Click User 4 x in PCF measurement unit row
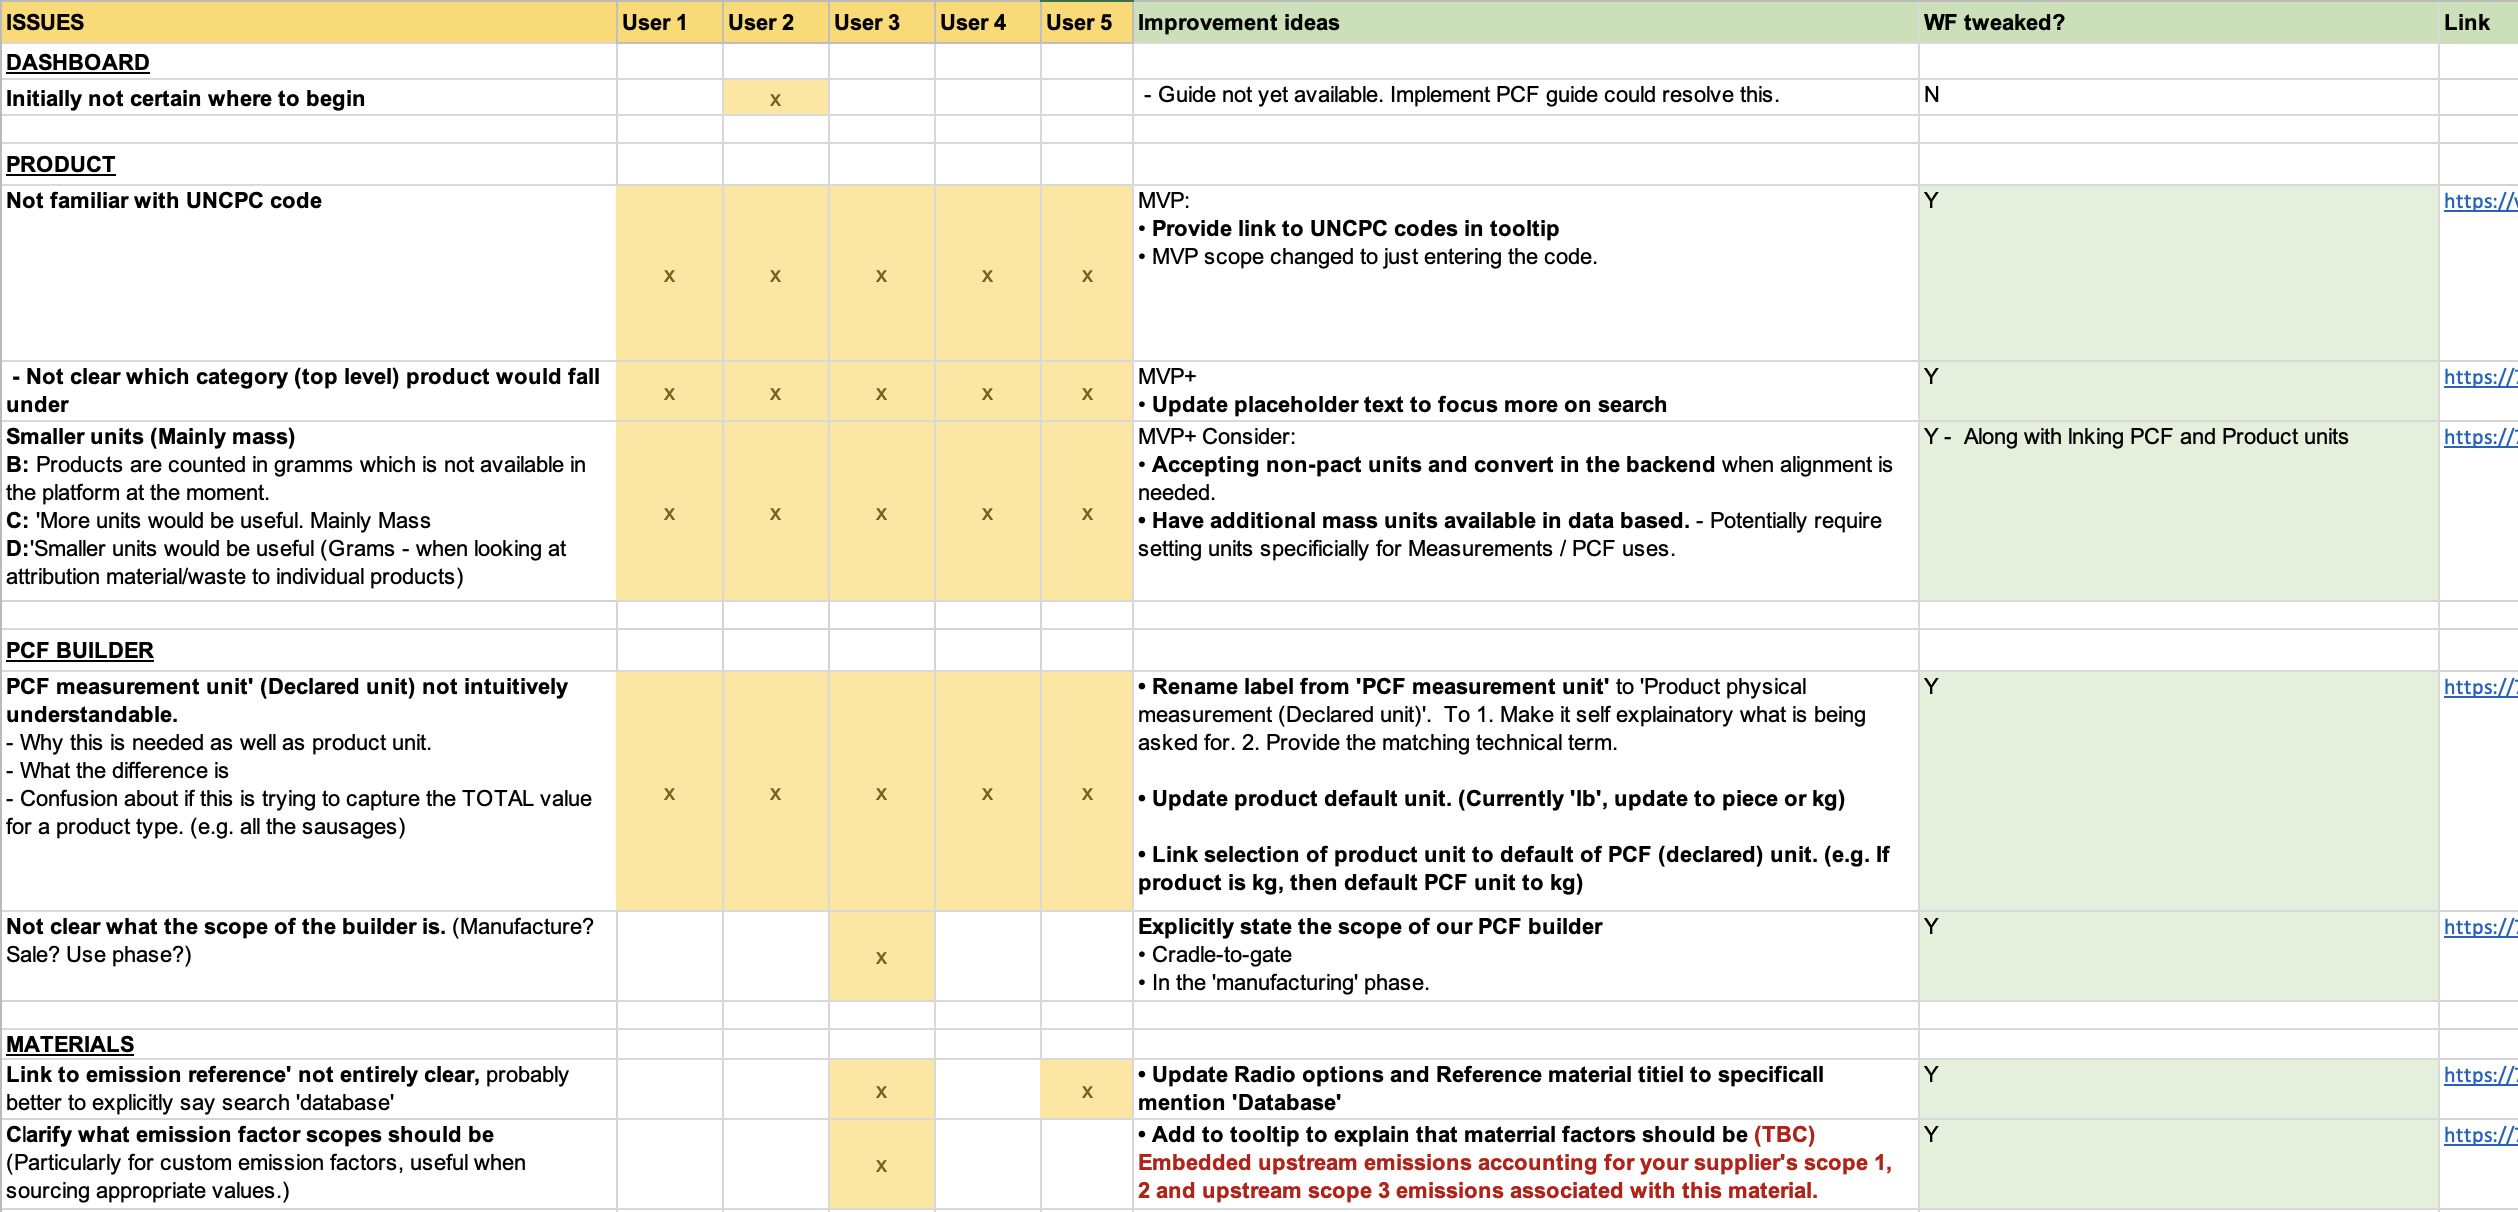This screenshot has height=1212, width=2518. (x=987, y=793)
